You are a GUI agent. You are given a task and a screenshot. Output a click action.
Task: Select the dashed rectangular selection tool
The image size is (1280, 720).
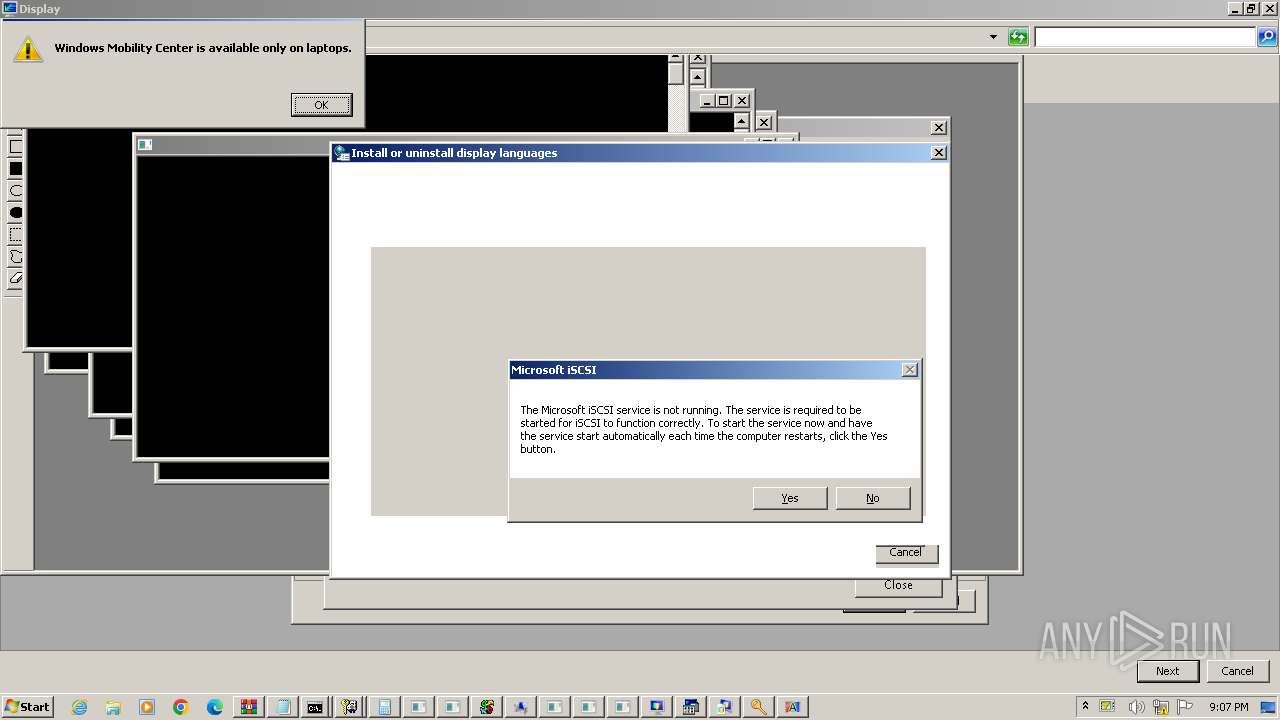(15, 235)
